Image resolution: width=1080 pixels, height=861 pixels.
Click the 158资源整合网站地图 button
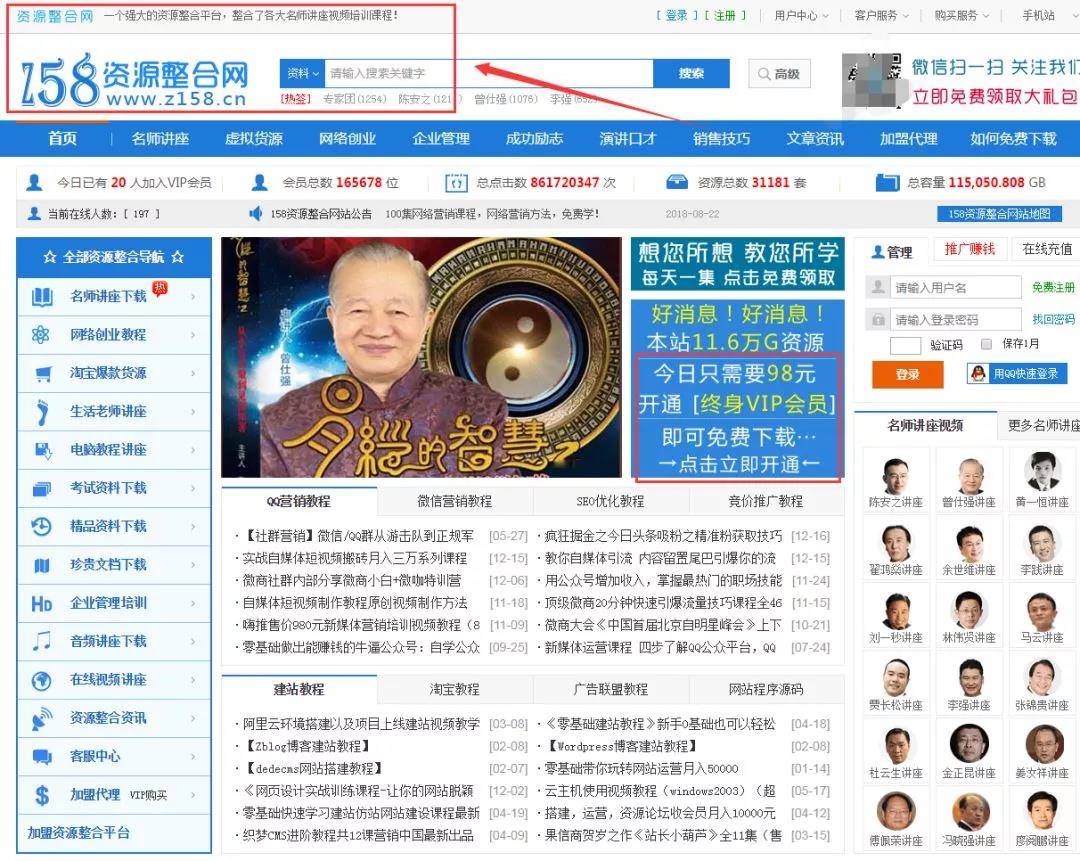[x=999, y=214]
